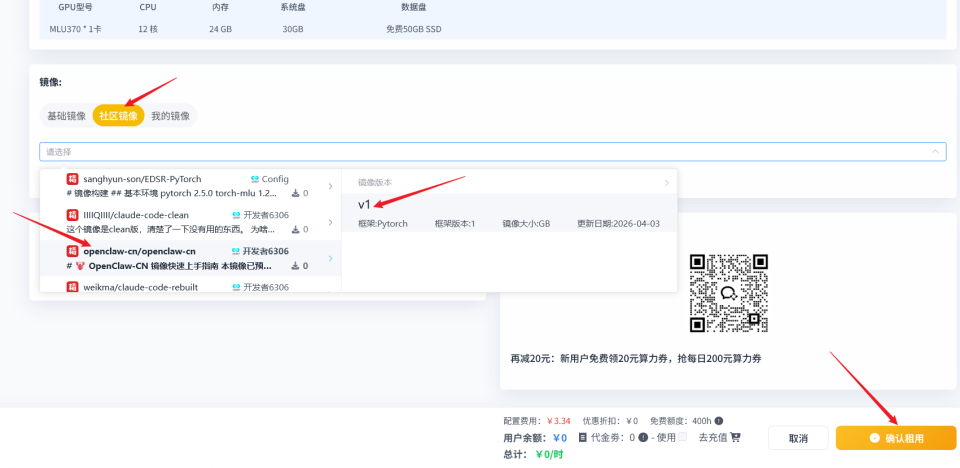Click the MLU370 * 1卡 configuration row

pos(493,29)
